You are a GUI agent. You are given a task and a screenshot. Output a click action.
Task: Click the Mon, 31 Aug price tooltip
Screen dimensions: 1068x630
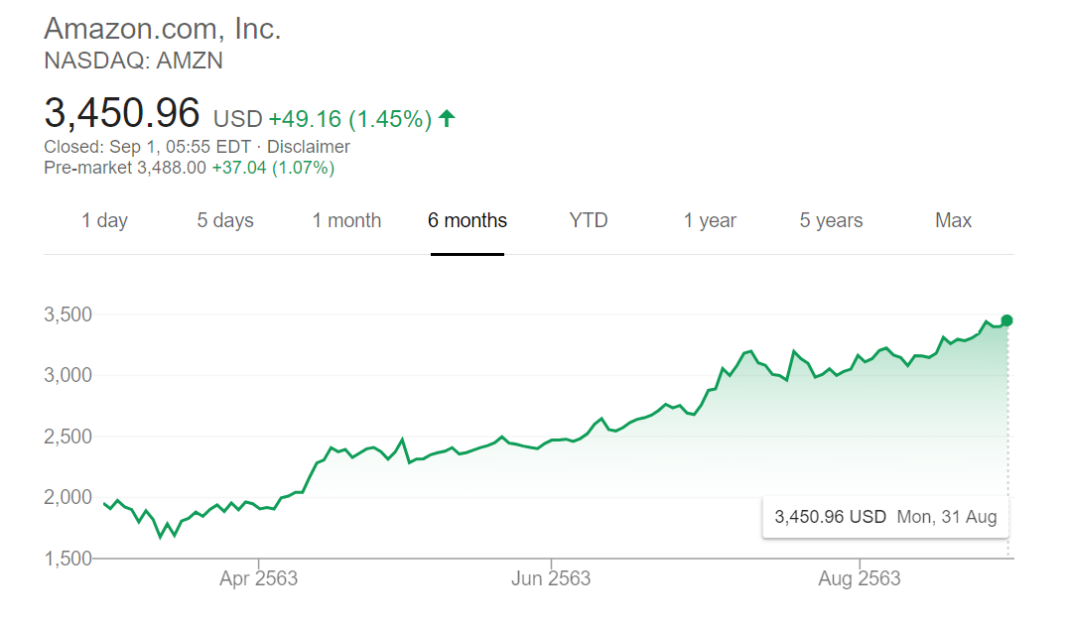(x=884, y=517)
